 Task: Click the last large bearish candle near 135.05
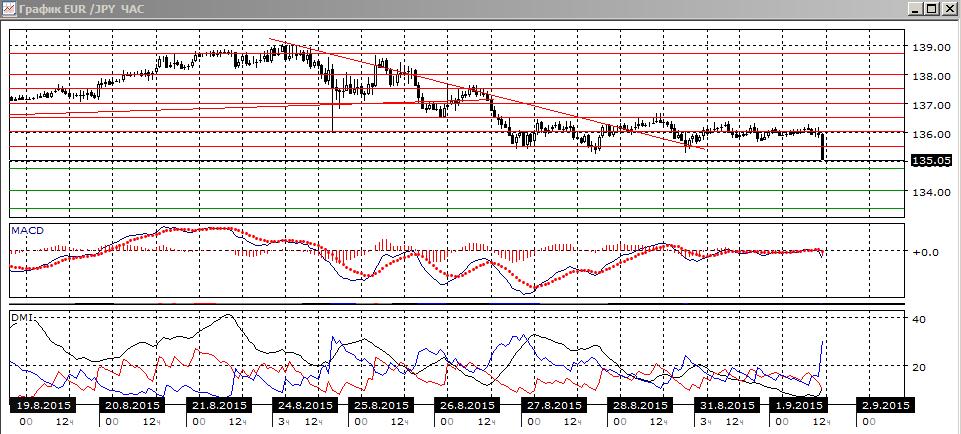point(822,147)
